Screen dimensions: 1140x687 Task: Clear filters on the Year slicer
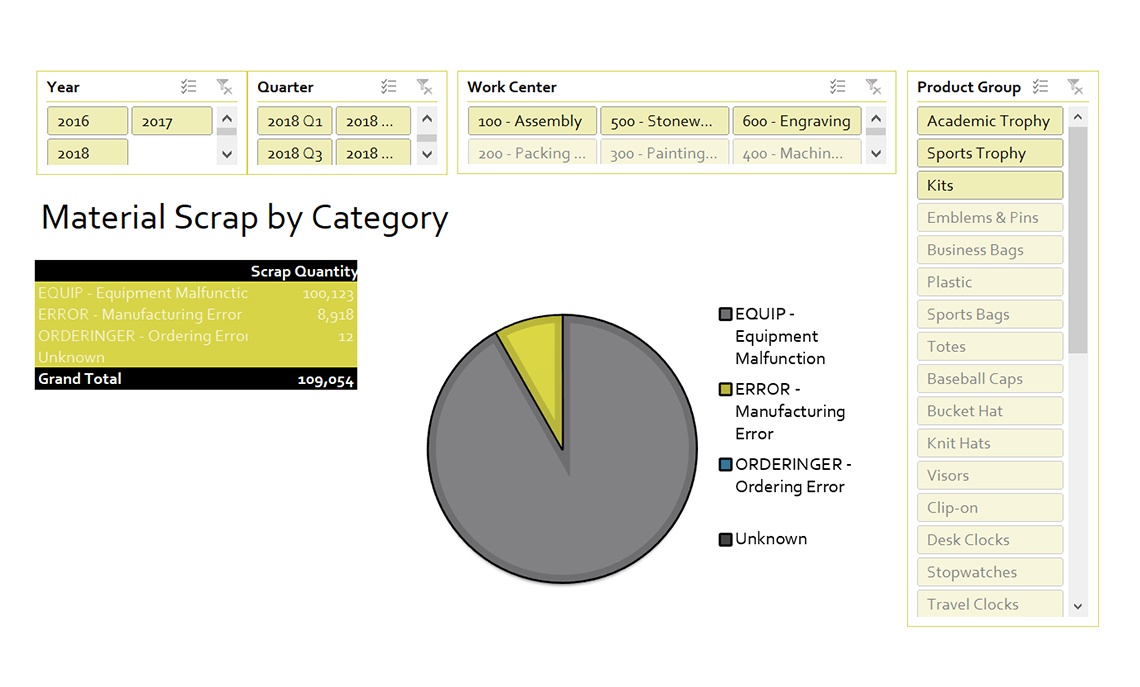click(226, 86)
